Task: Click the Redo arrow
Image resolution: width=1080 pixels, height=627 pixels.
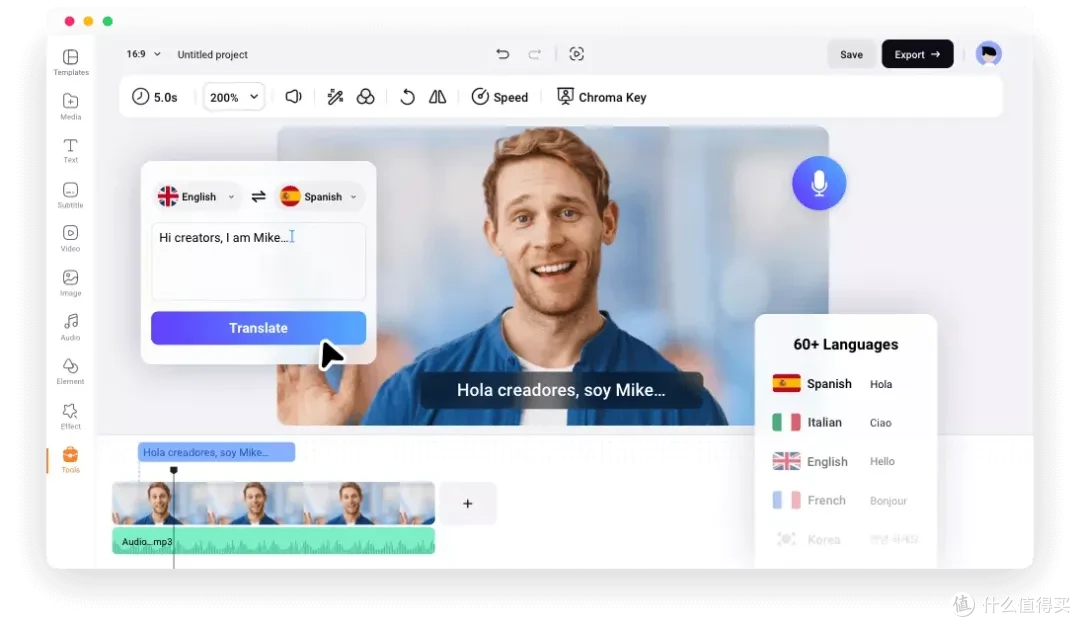Action: pos(534,54)
